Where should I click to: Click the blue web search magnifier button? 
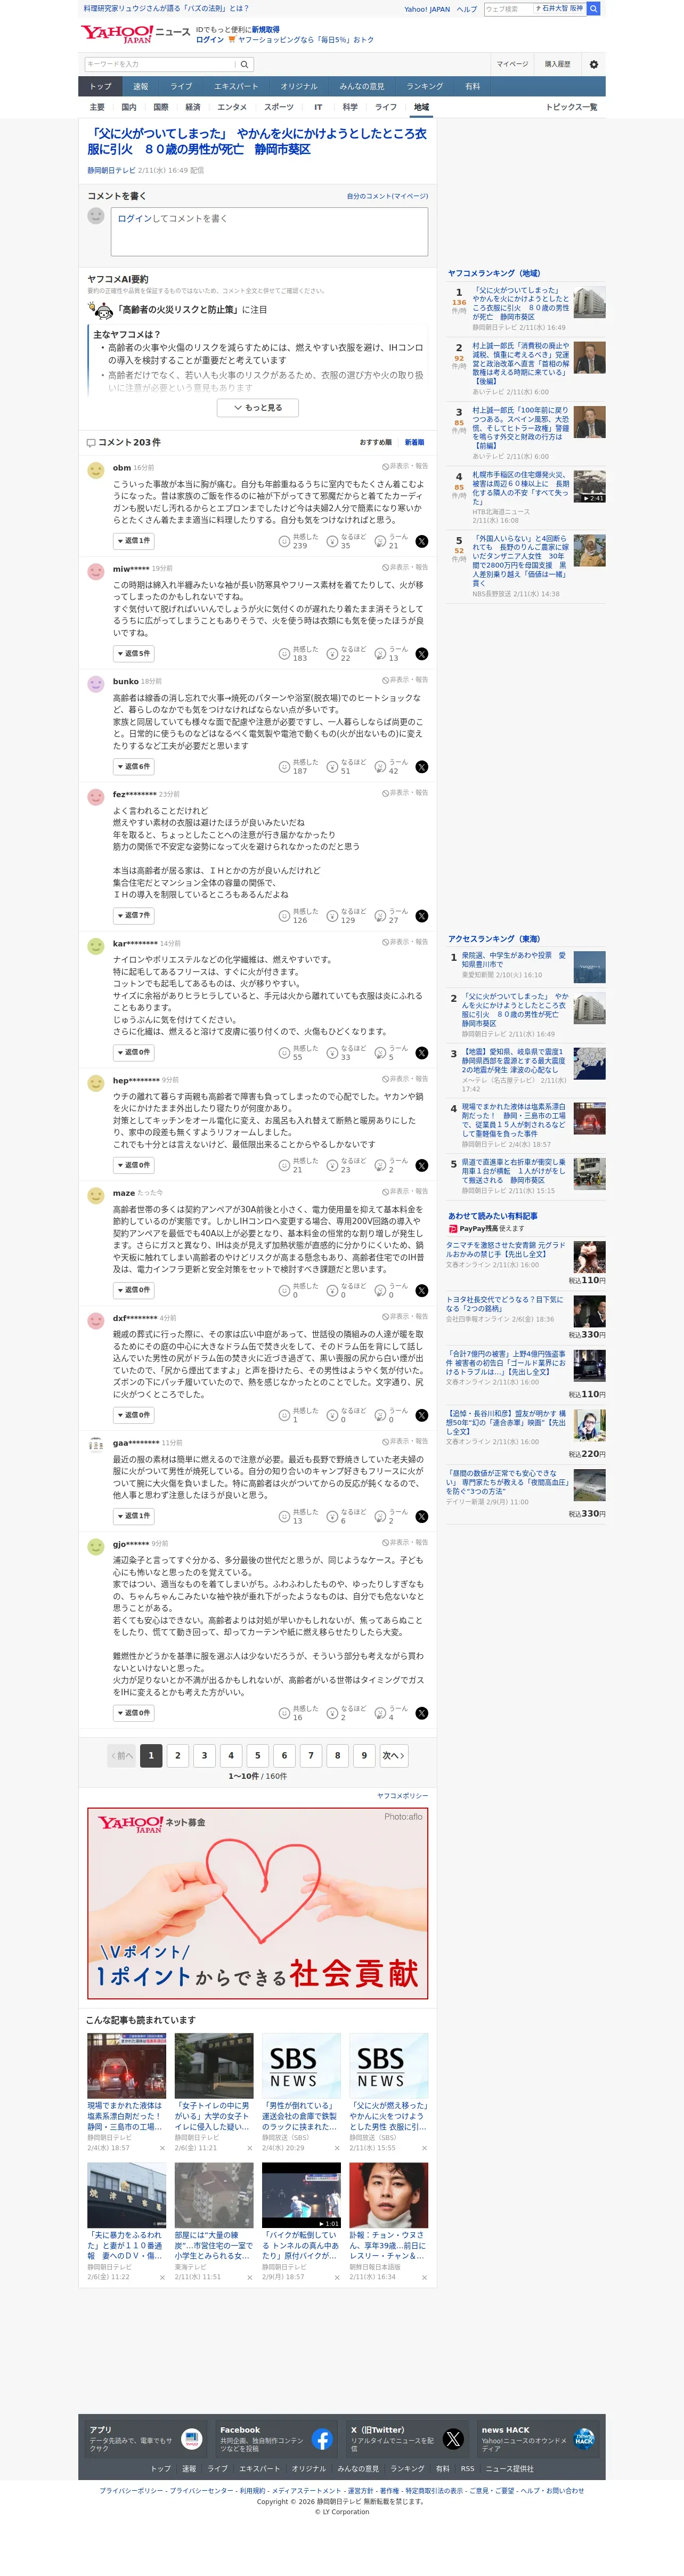[593, 9]
